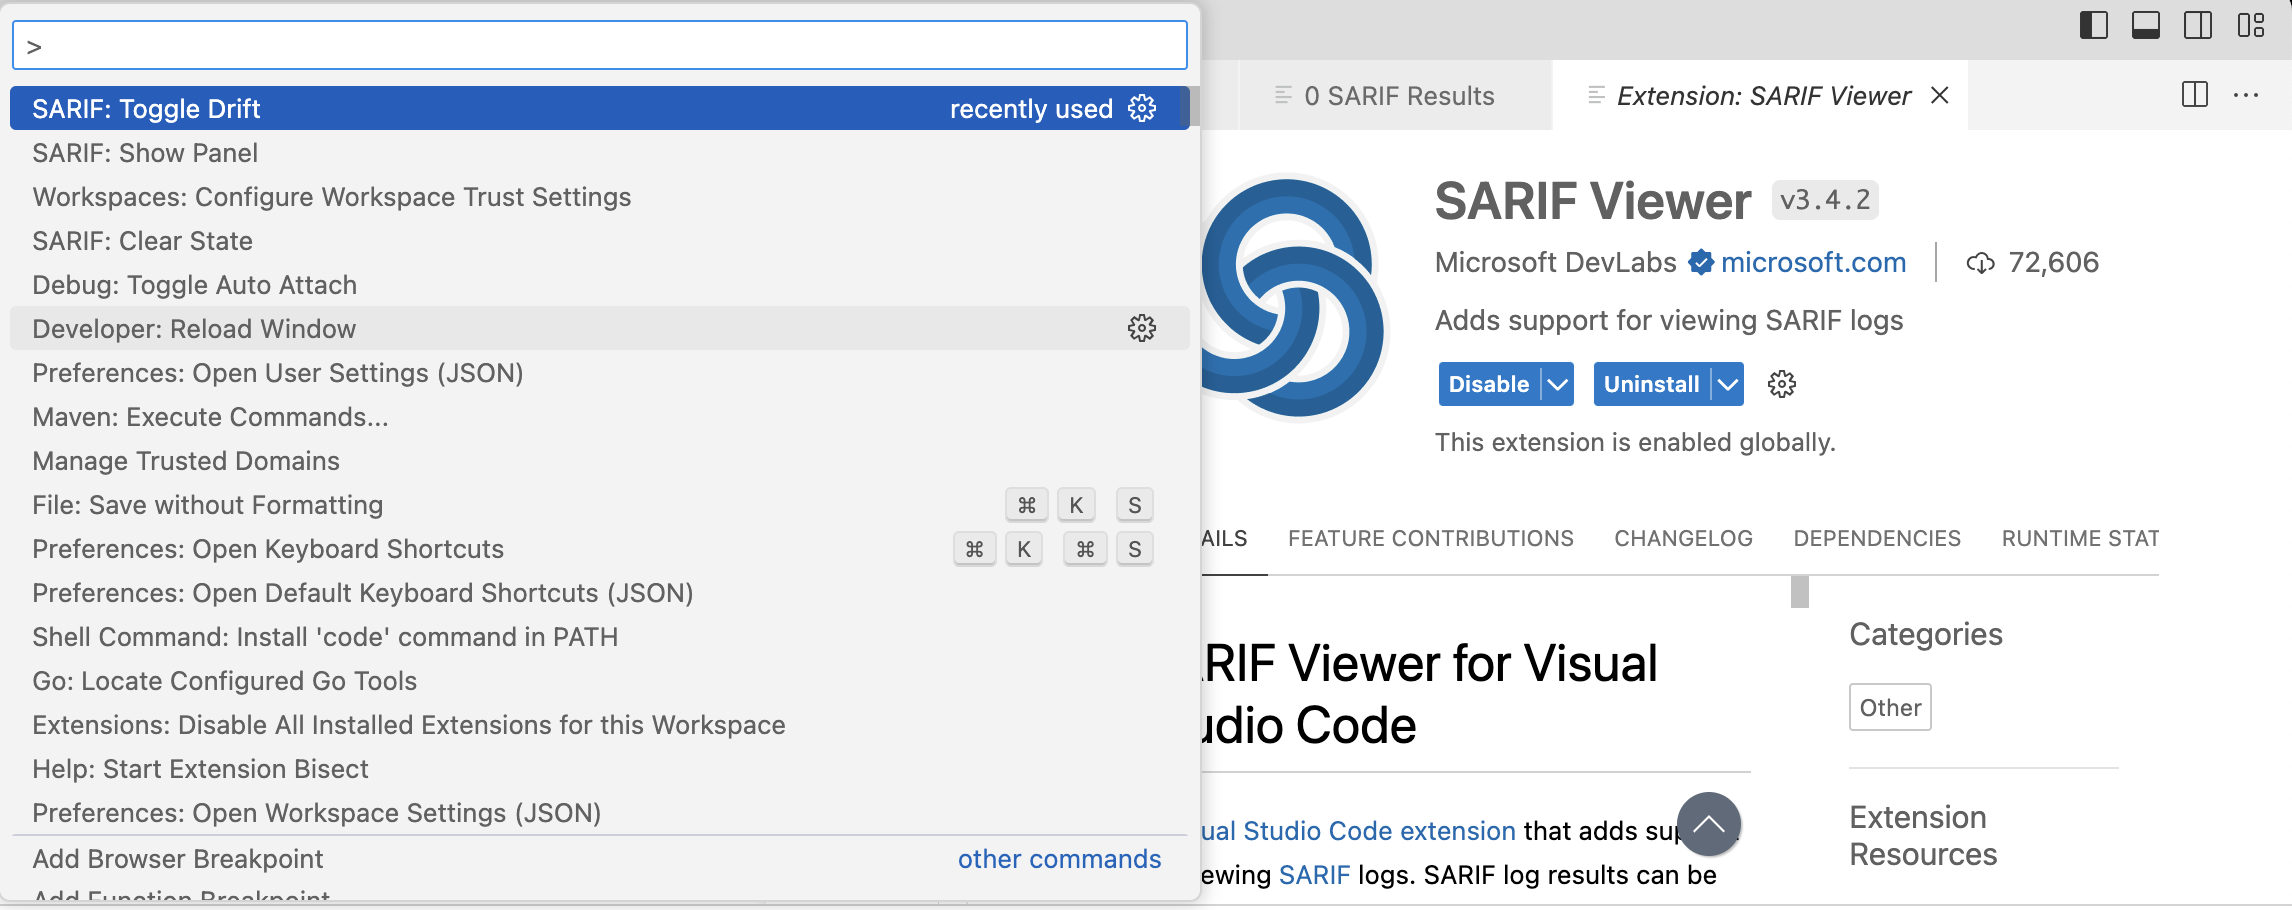The width and height of the screenshot is (2292, 910).
Task: Run the SARIF: Toggle Drift command
Action: pos(600,108)
